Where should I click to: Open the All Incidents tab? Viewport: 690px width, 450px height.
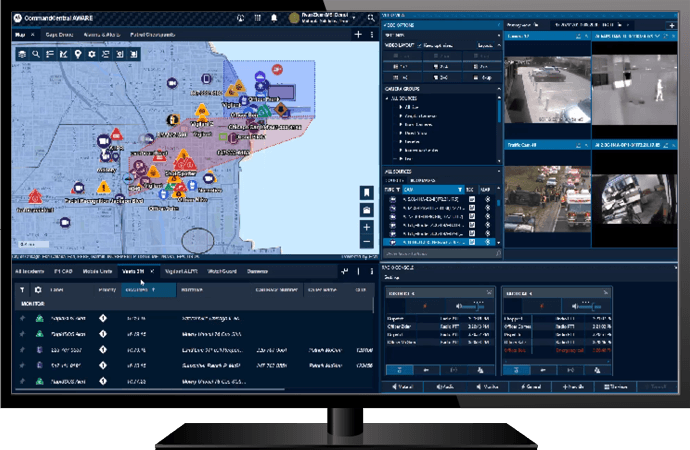[30, 271]
